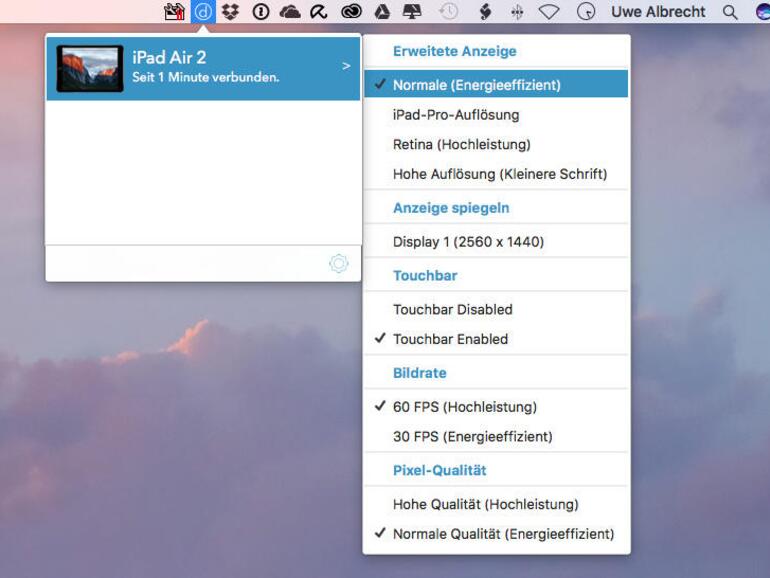Choose Hohe Auflösung (Kleinere Schrift)

tap(496, 174)
